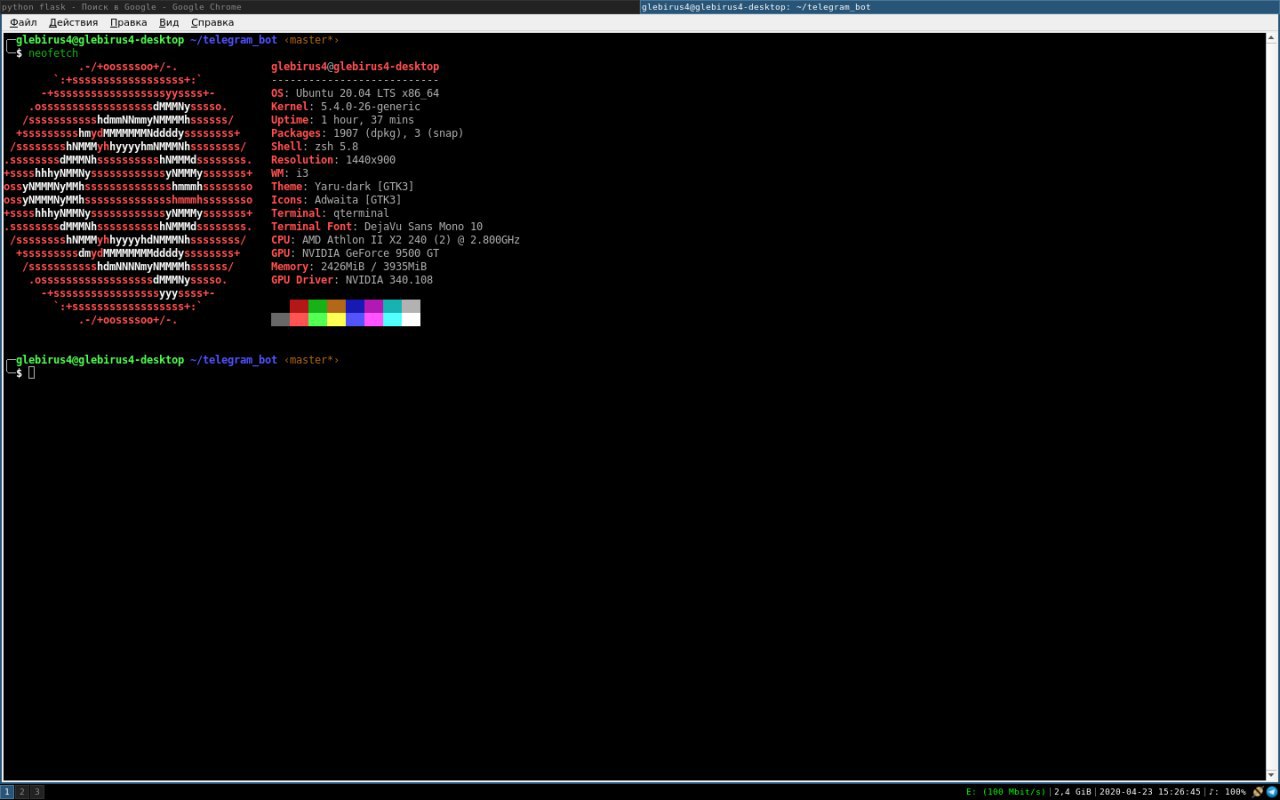This screenshot has width=1280, height=800.
Task: Click the Resolution: 1440x900 line
Action: click(x=333, y=160)
